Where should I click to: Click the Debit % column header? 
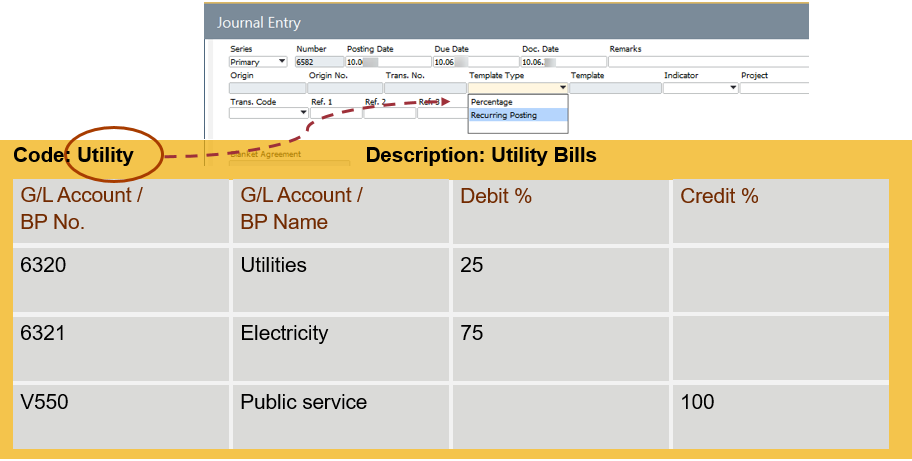click(561, 211)
